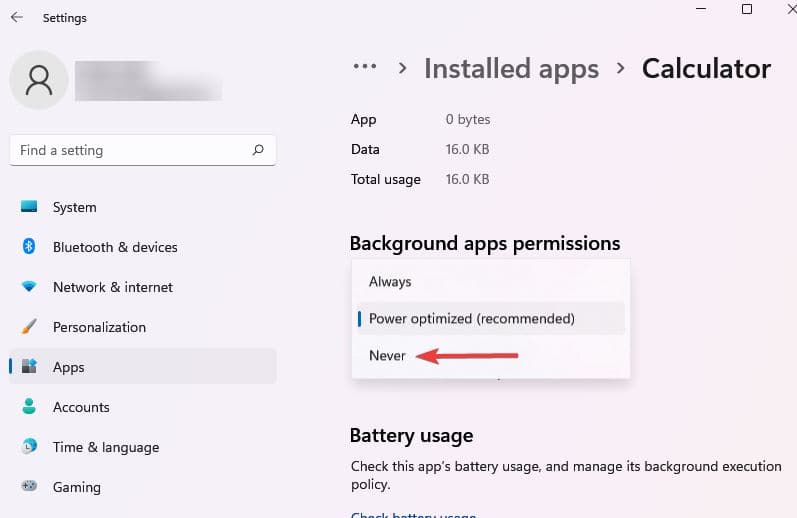Open the Check battery usage link
Viewport: 797px width, 518px height.
[413, 515]
